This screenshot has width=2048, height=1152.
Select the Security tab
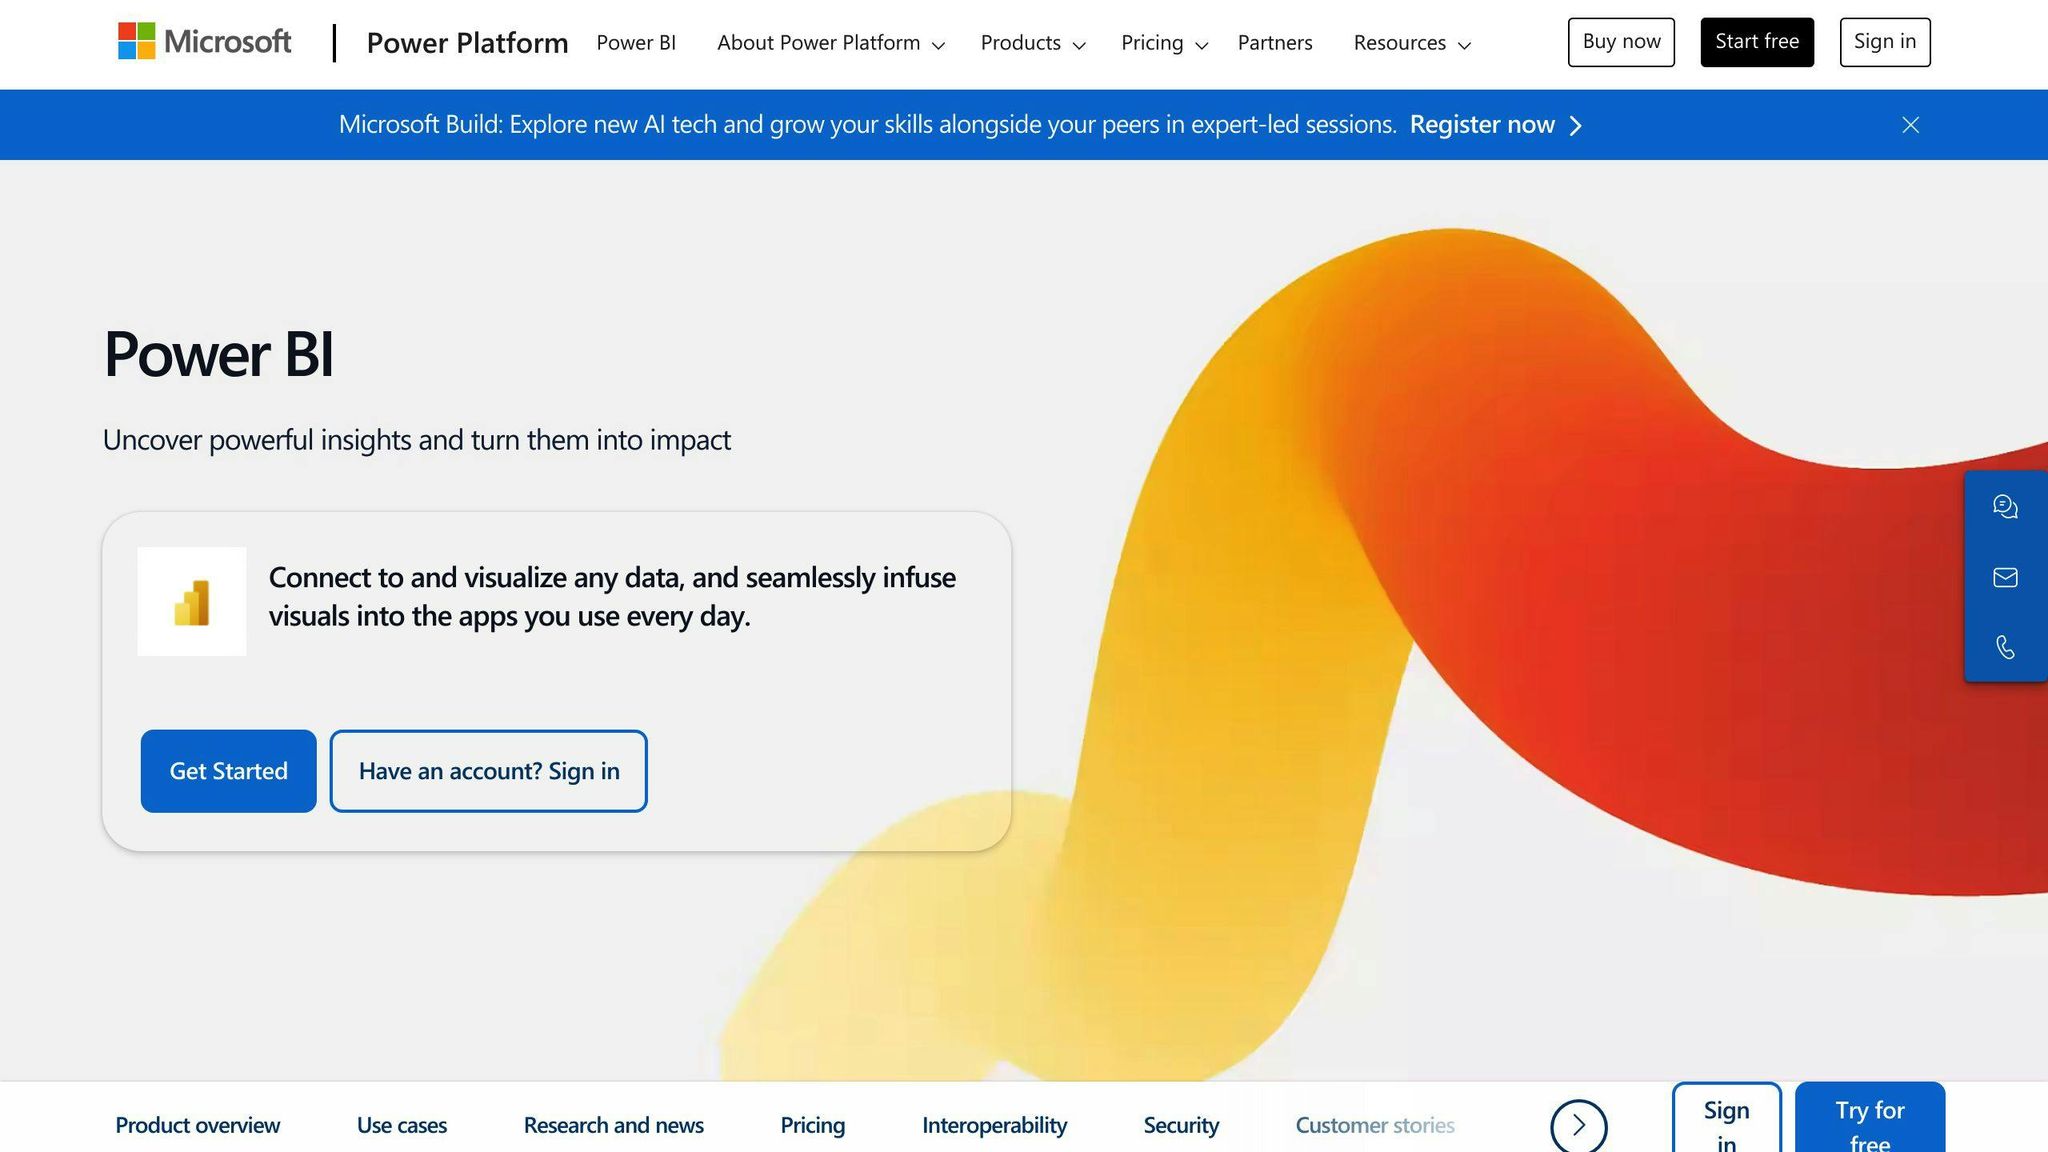pos(1181,1125)
